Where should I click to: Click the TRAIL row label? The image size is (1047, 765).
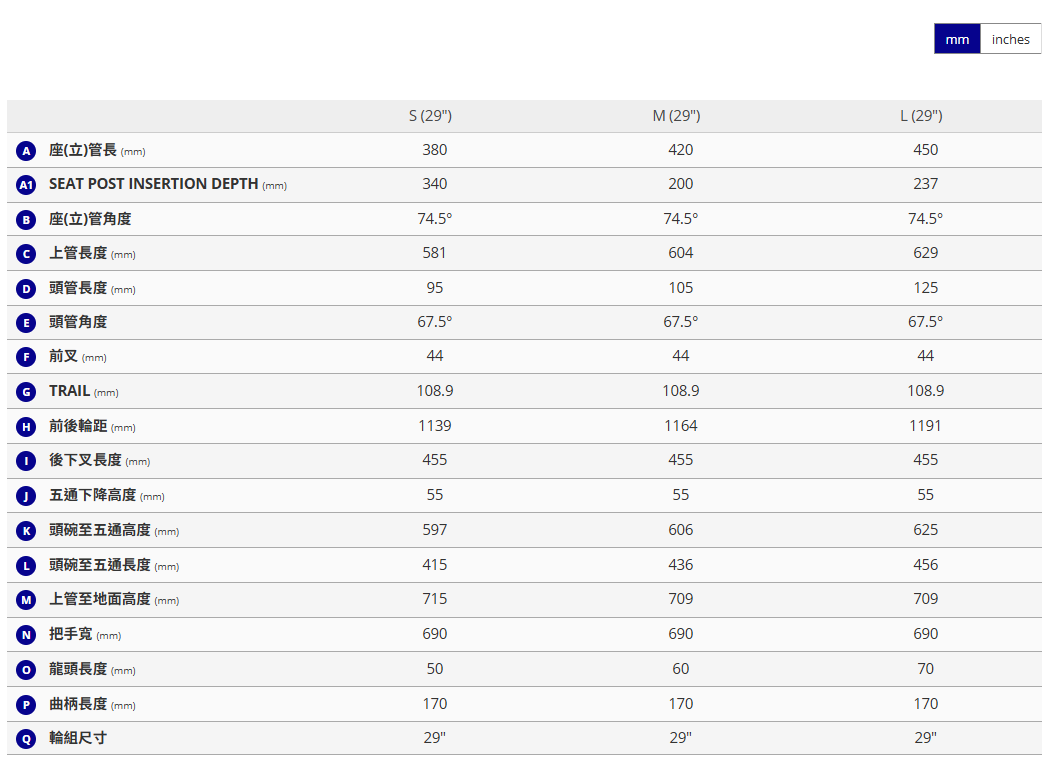70,391
